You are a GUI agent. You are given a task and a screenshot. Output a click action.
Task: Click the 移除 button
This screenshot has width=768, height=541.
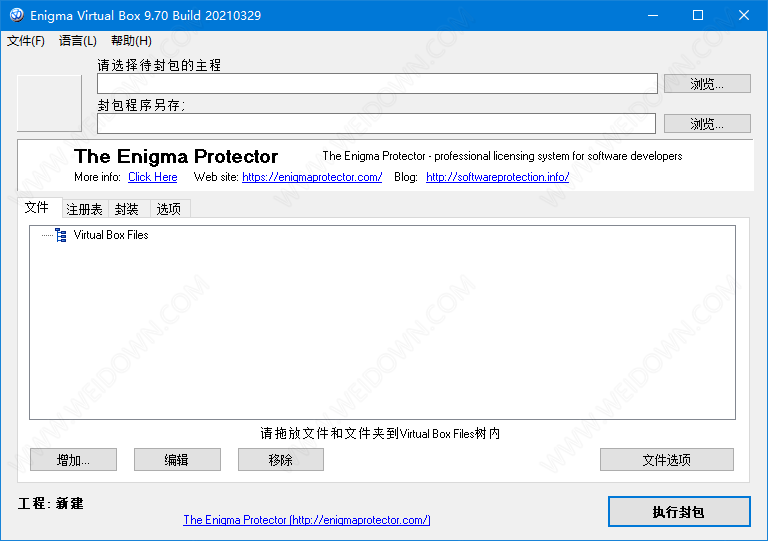coord(281,460)
